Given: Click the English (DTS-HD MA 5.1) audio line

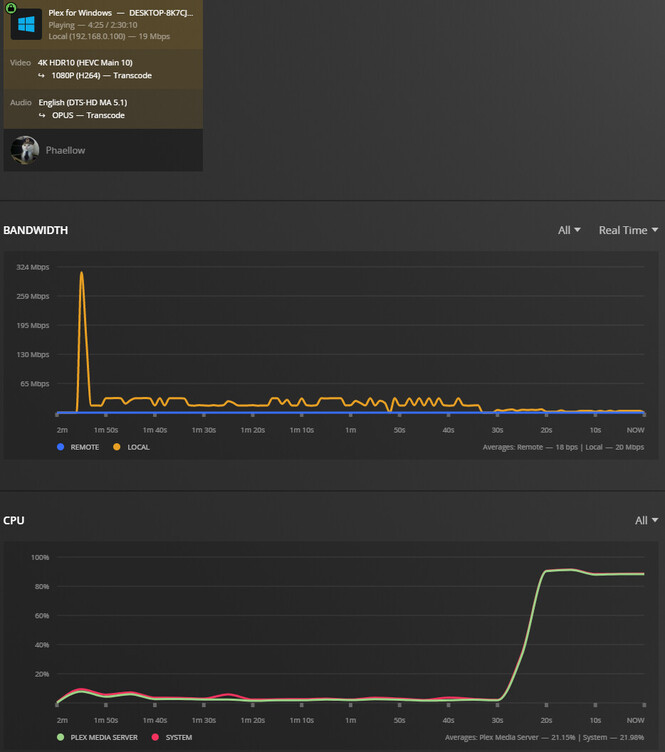Looking at the screenshot, I should (83, 102).
